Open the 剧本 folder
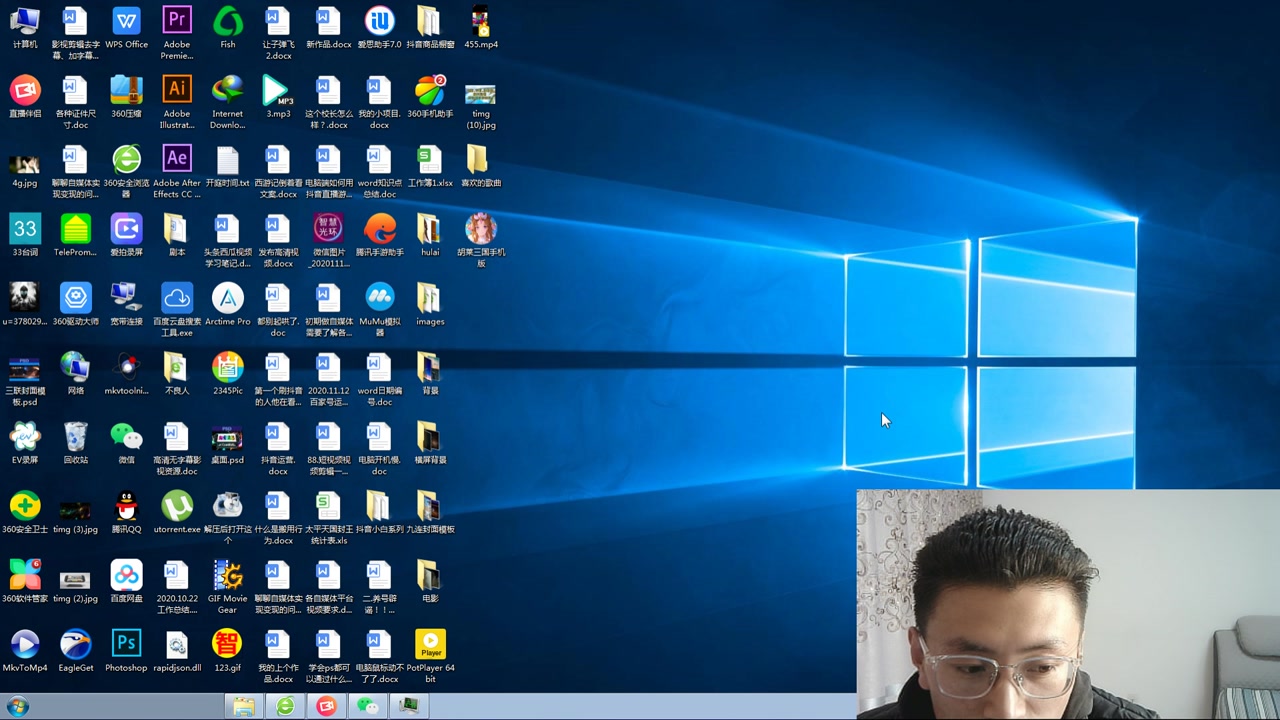This screenshot has height=720, width=1280. tap(177, 235)
